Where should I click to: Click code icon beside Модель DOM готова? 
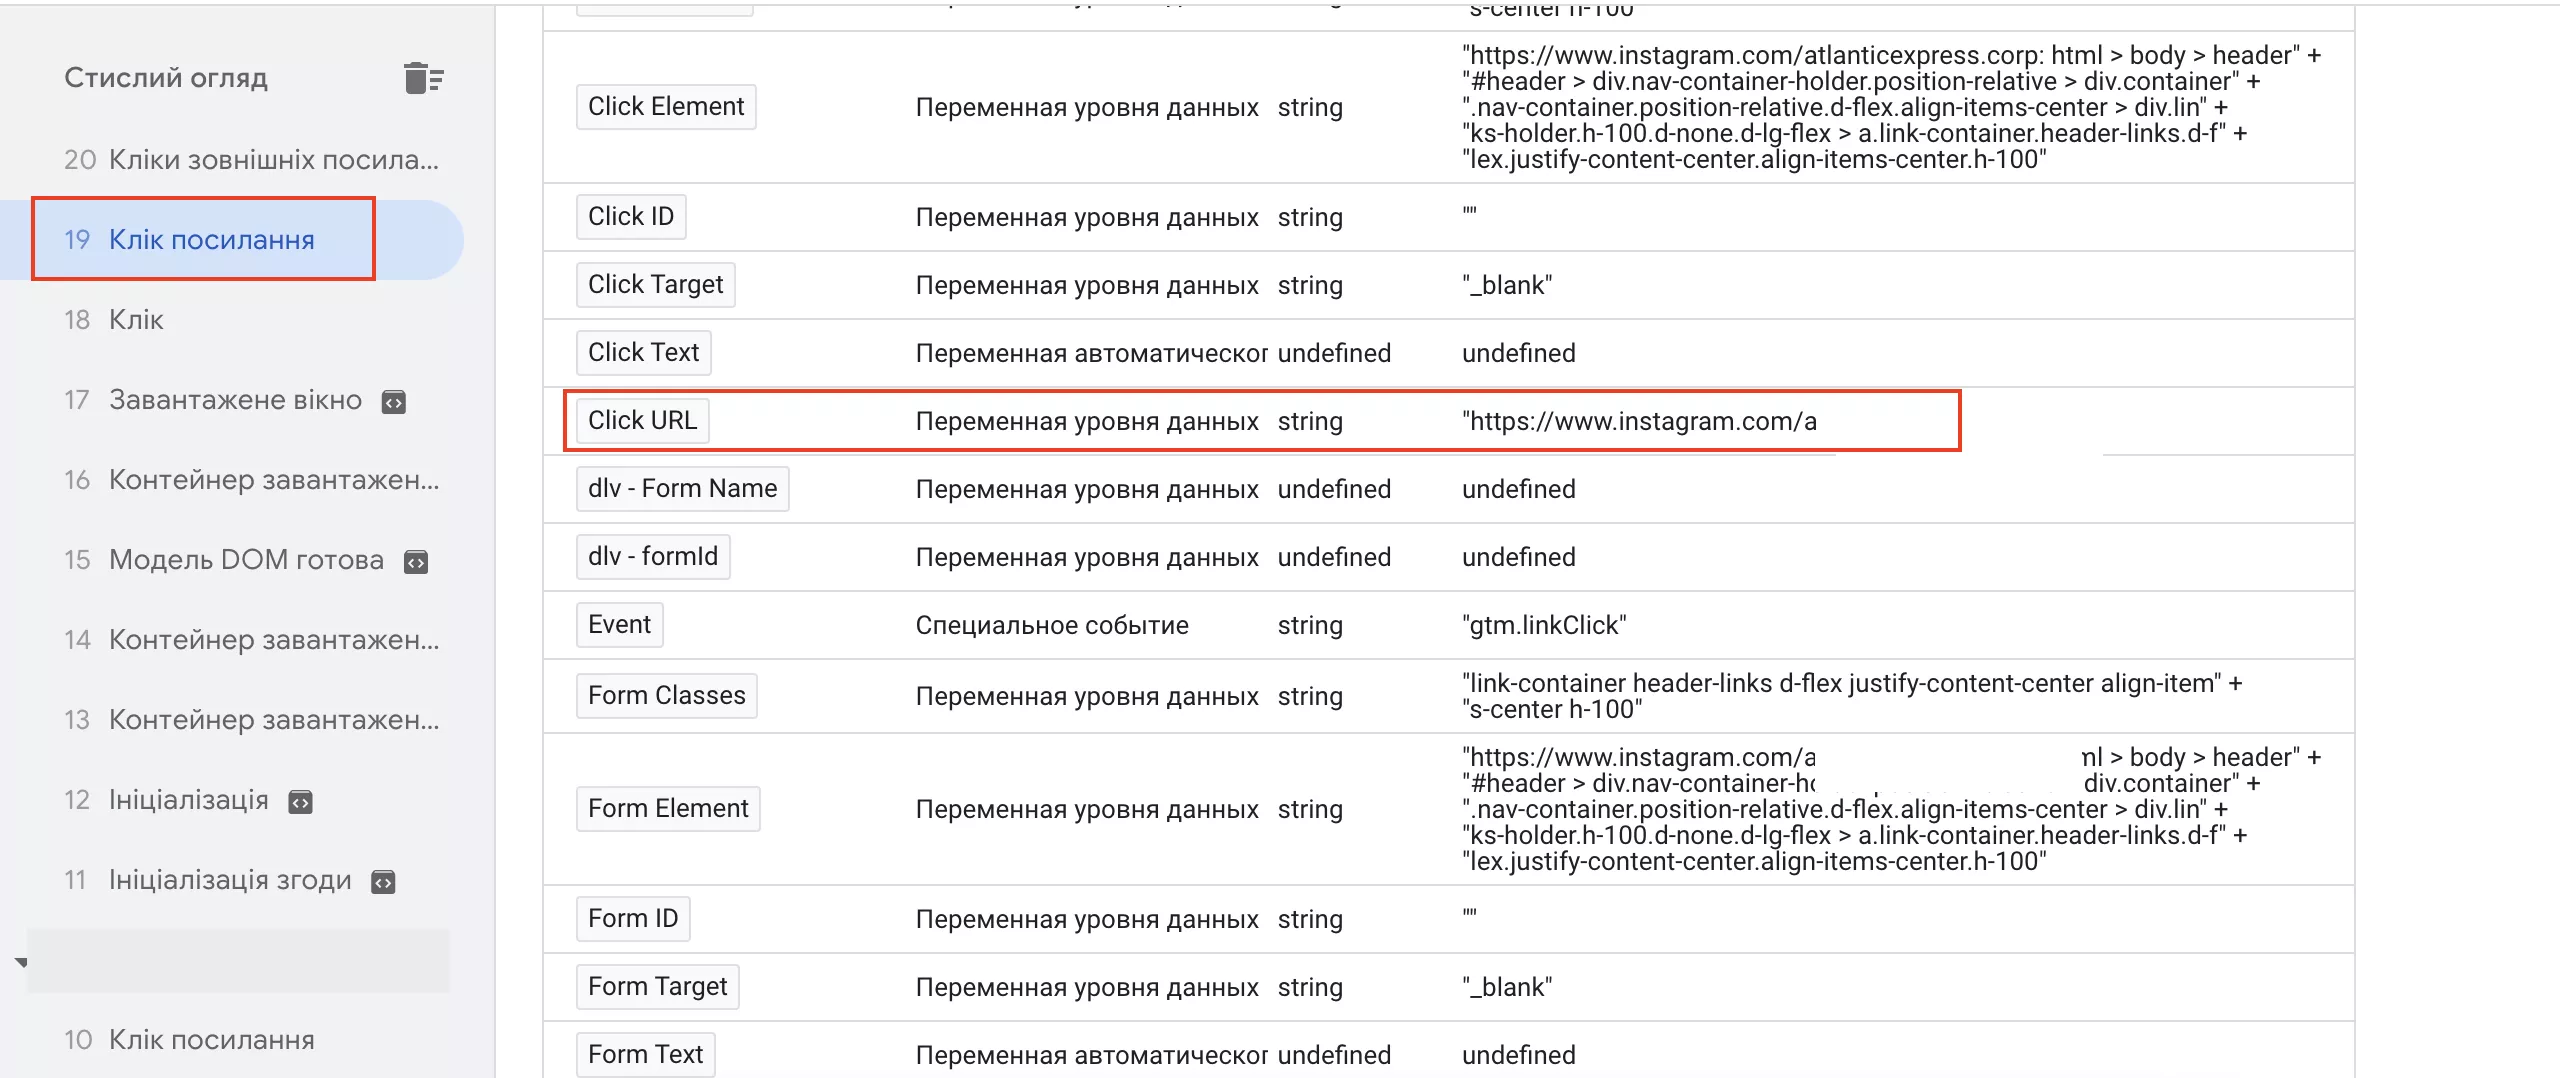(416, 562)
